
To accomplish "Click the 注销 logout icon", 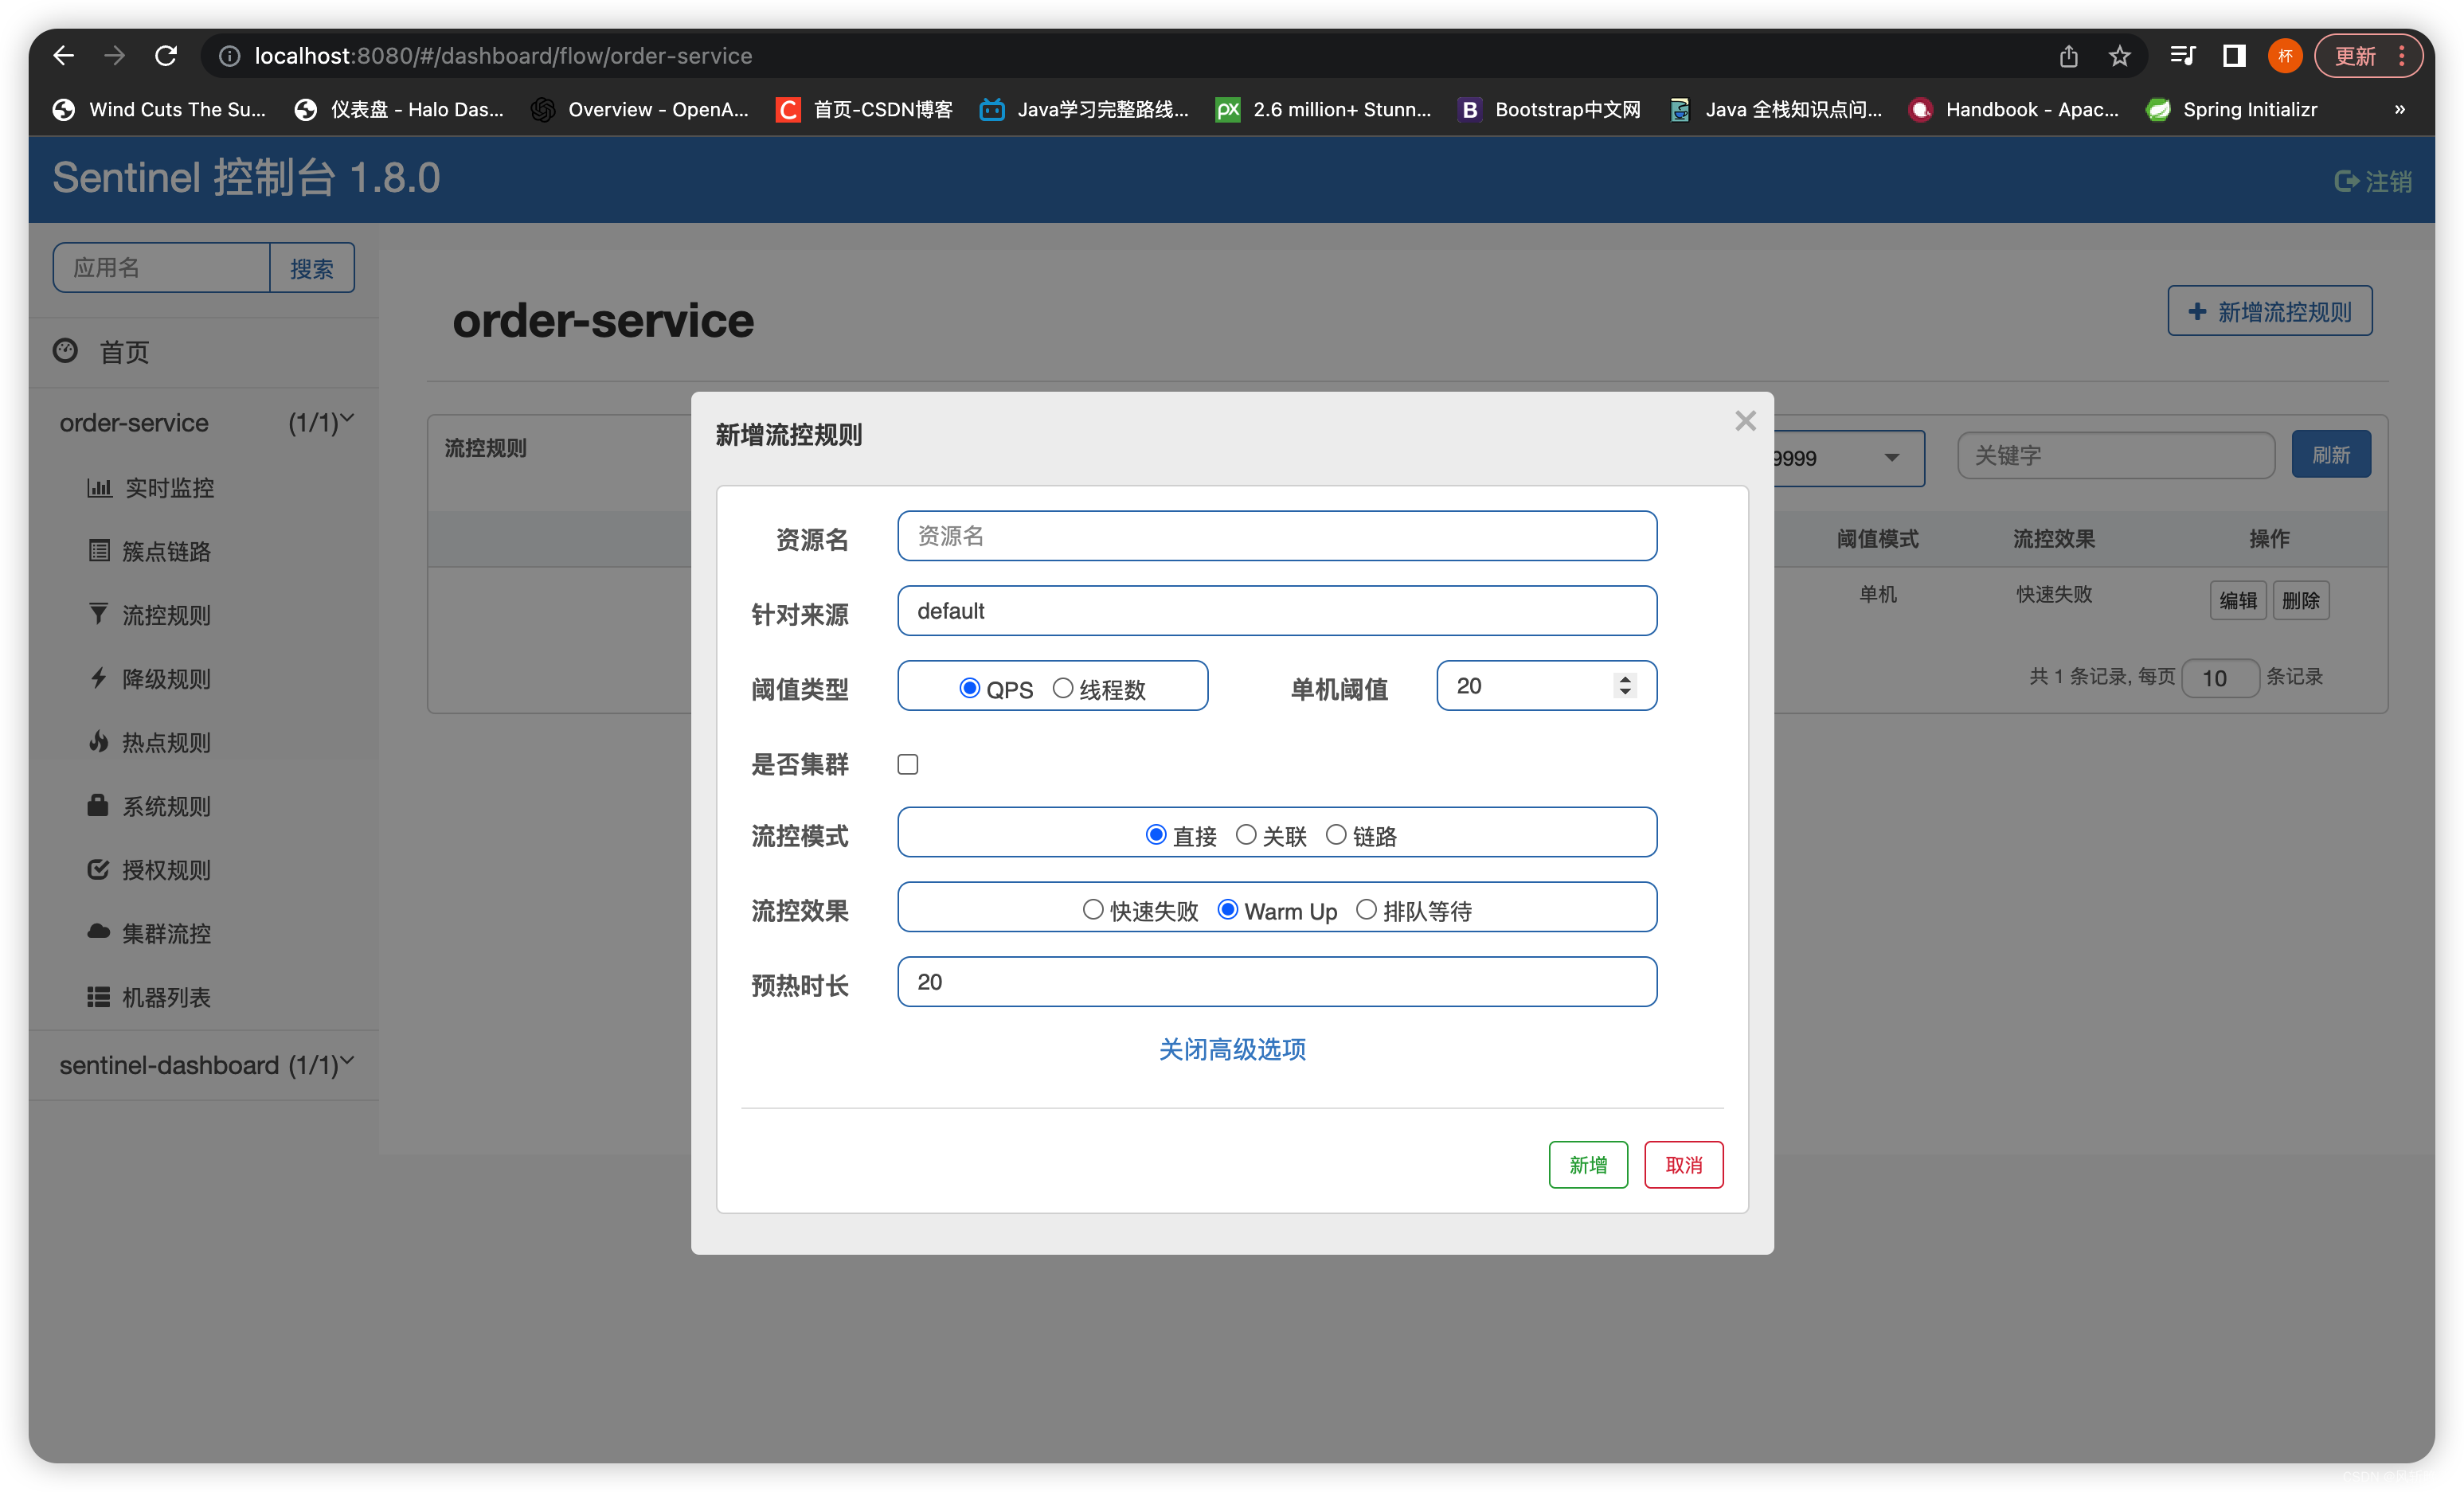I will (x=2346, y=181).
